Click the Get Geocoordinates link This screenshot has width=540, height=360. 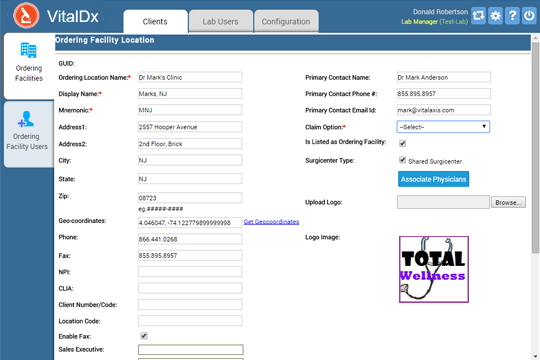[271, 222]
